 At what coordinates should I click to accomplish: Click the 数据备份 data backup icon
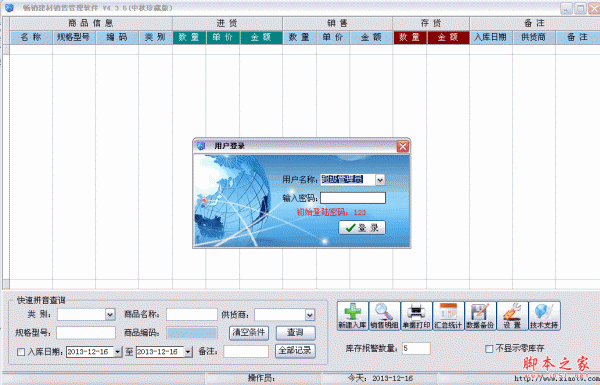tap(480, 316)
